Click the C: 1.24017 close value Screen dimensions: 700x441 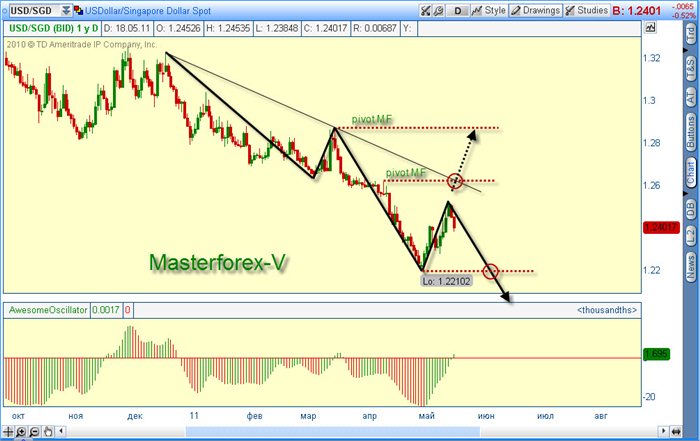tap(325, 29)
